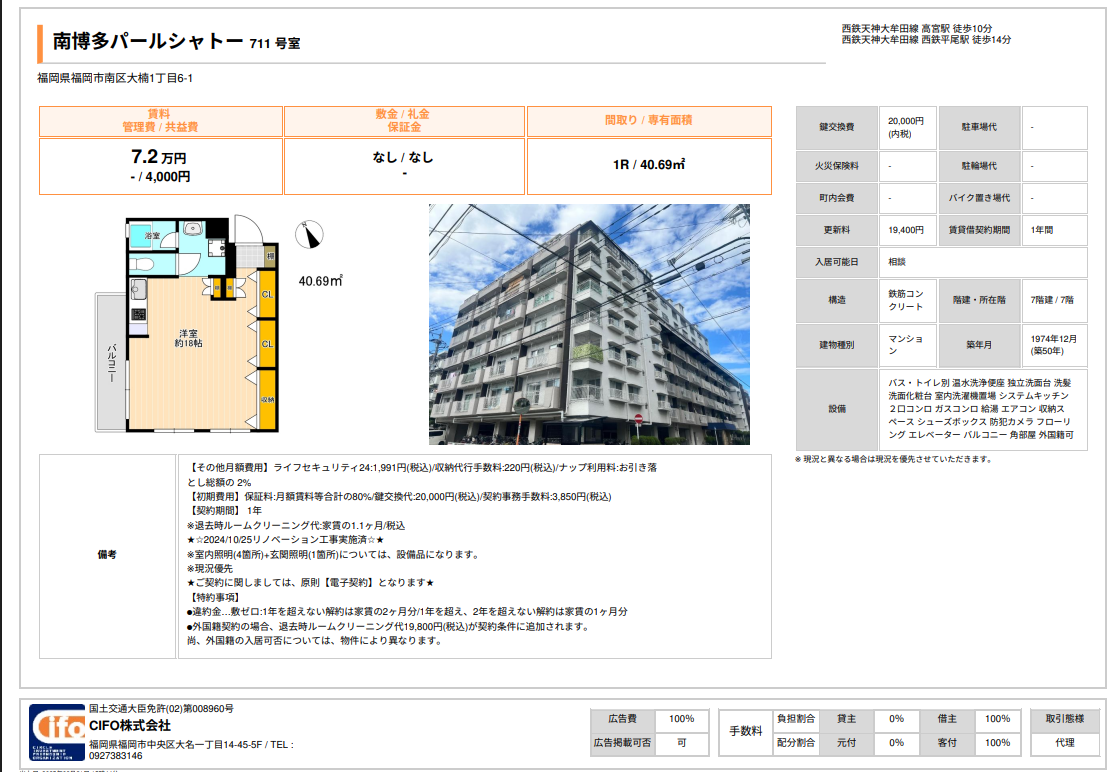
Task: Click the orange 賃料 header cell
Action: tap(160, 121)
